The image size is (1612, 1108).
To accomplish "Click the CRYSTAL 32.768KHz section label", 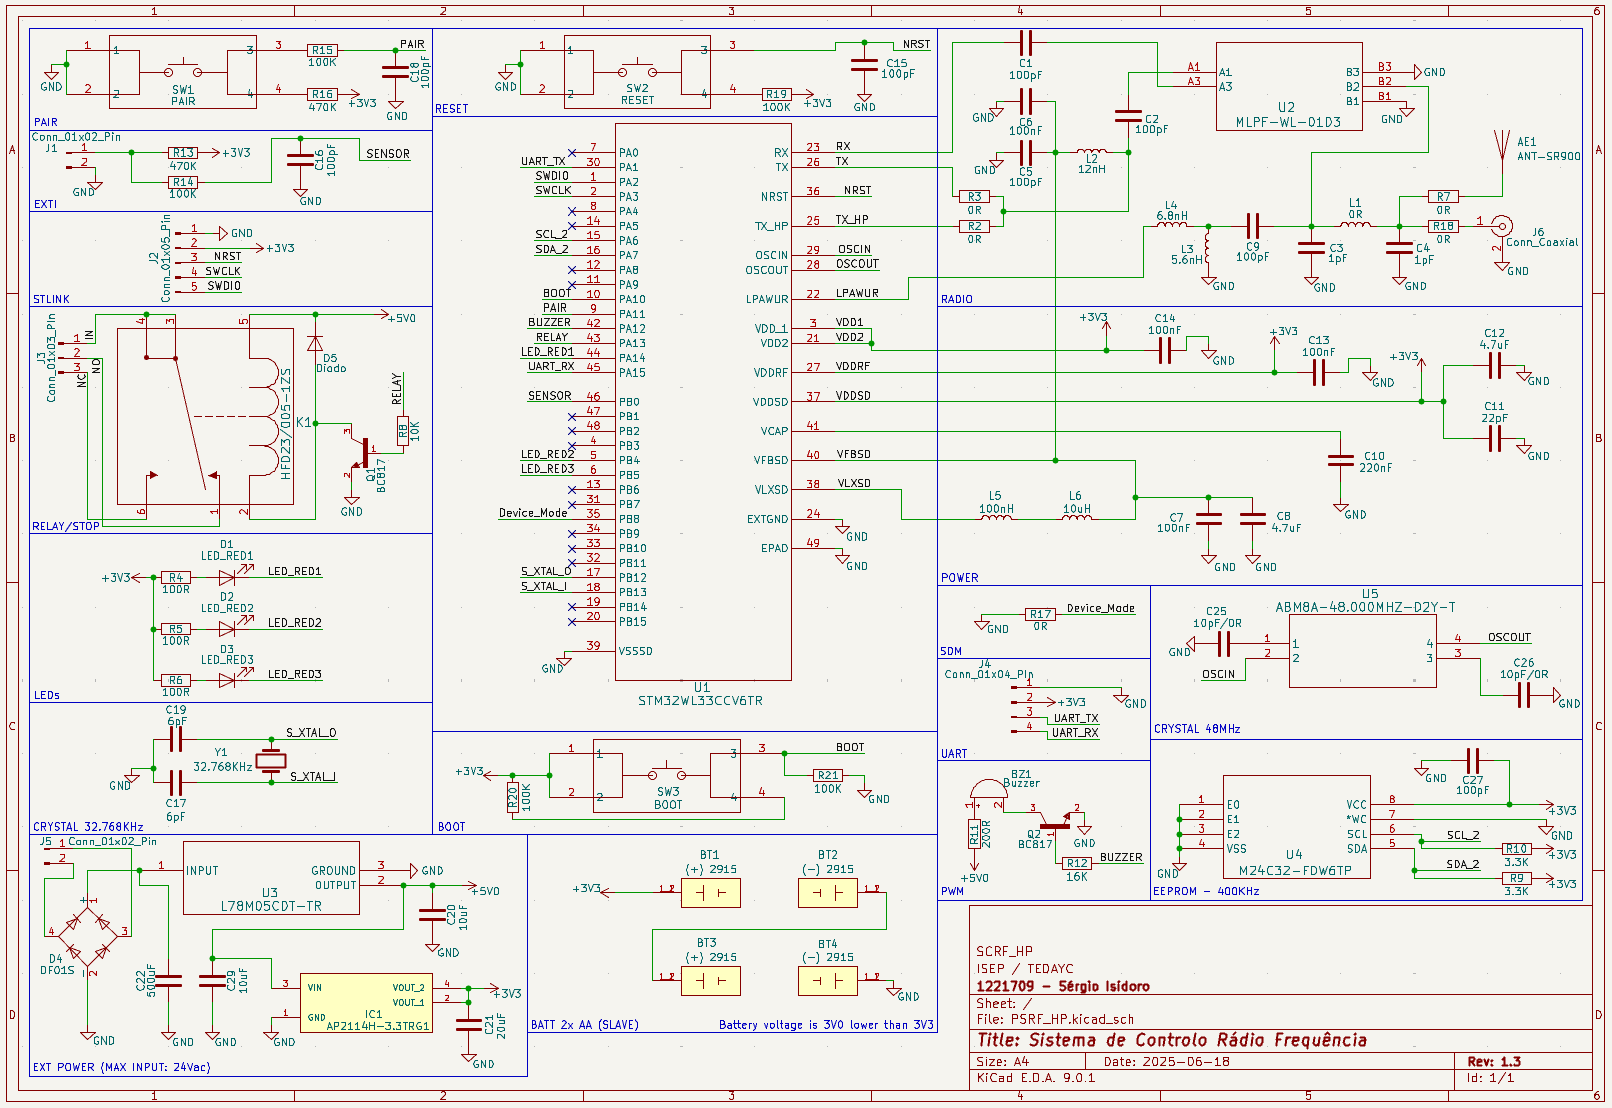I will [x=88, y=827].
